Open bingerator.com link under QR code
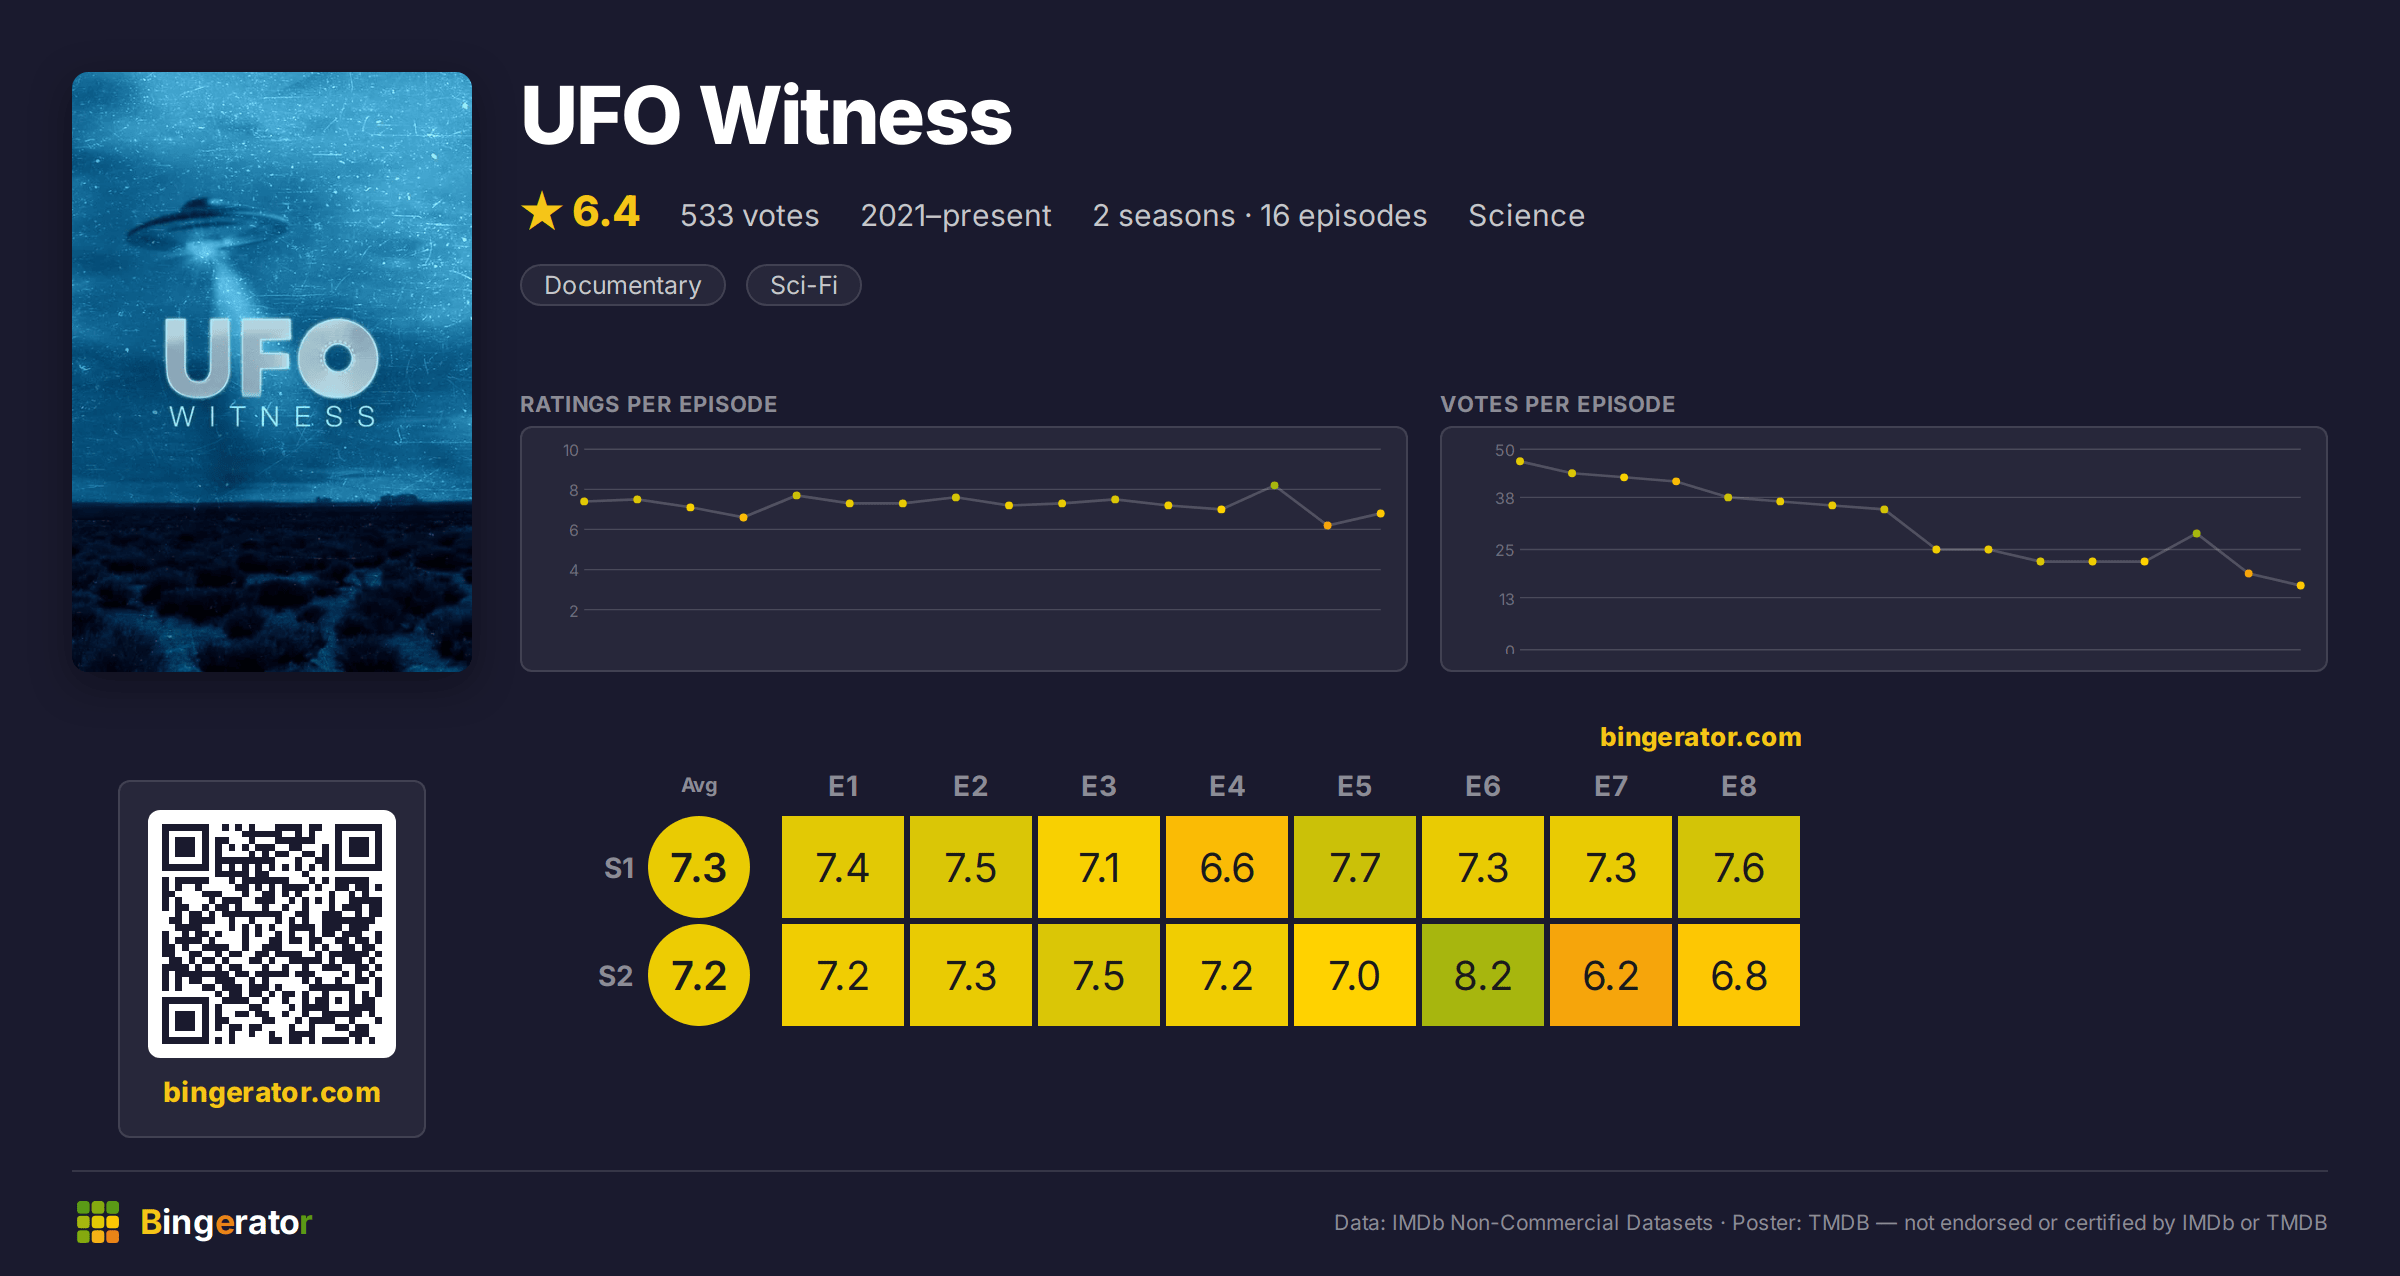This screenshot has height=1276, width=2400. (x=272, y=1092)
